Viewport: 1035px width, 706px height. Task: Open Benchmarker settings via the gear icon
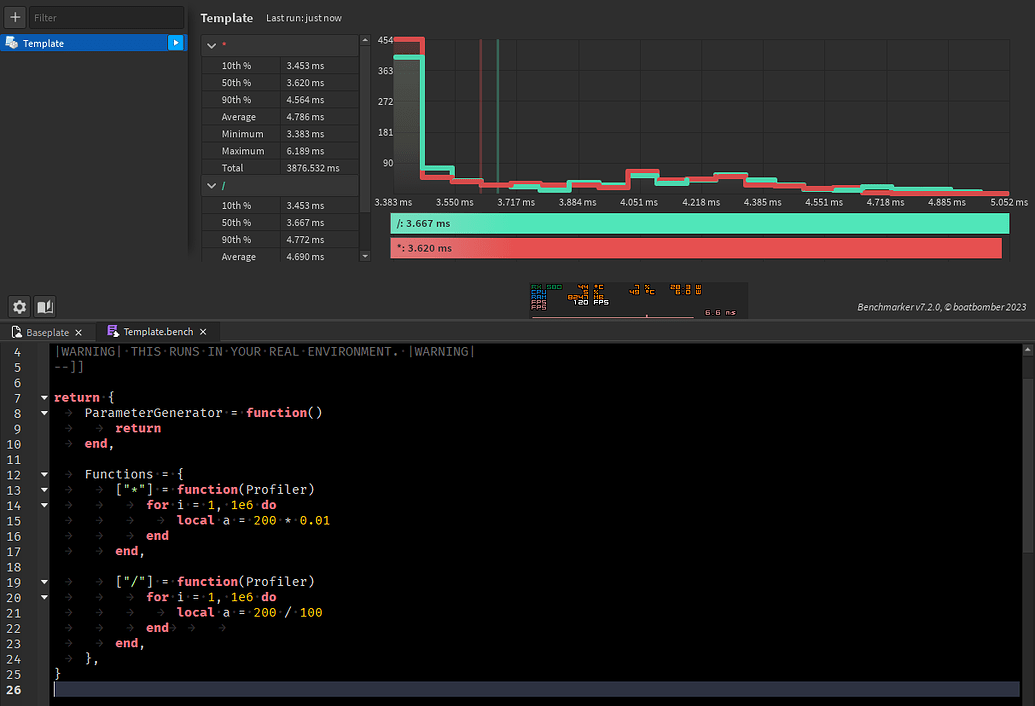tap(18, 307)
